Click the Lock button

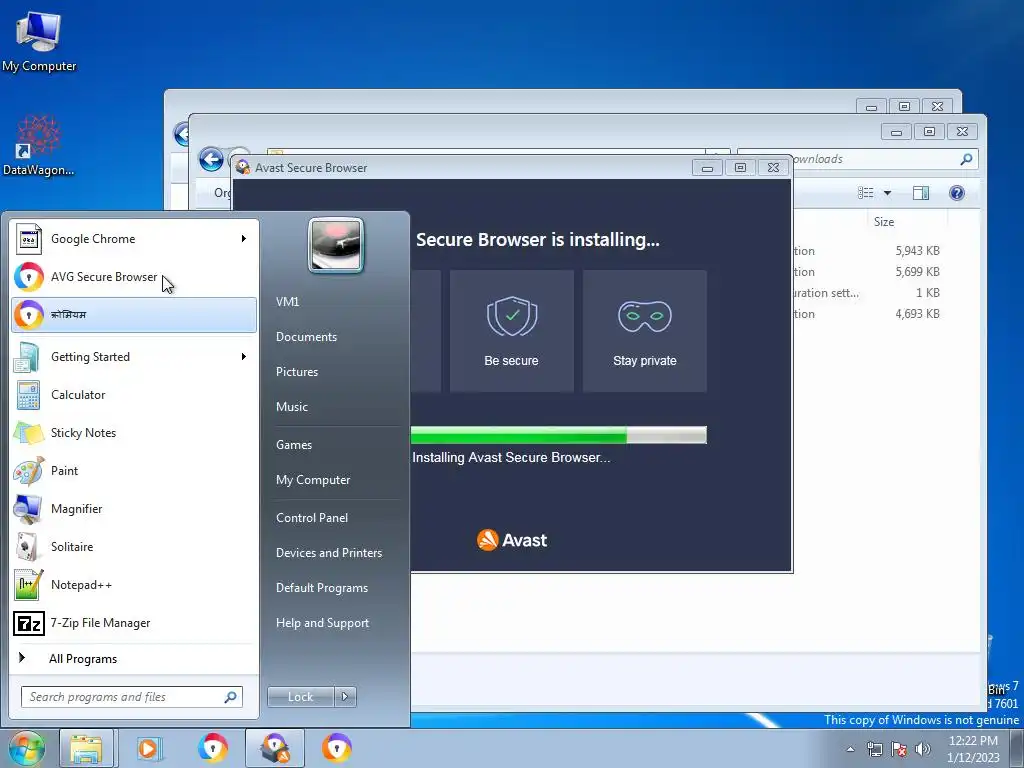(301, 697)
